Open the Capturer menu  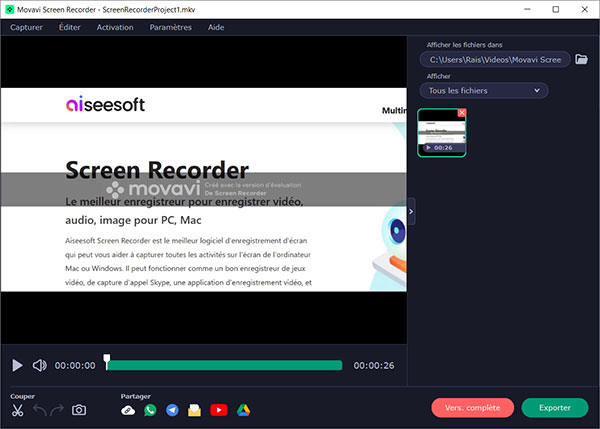[26, 28]
